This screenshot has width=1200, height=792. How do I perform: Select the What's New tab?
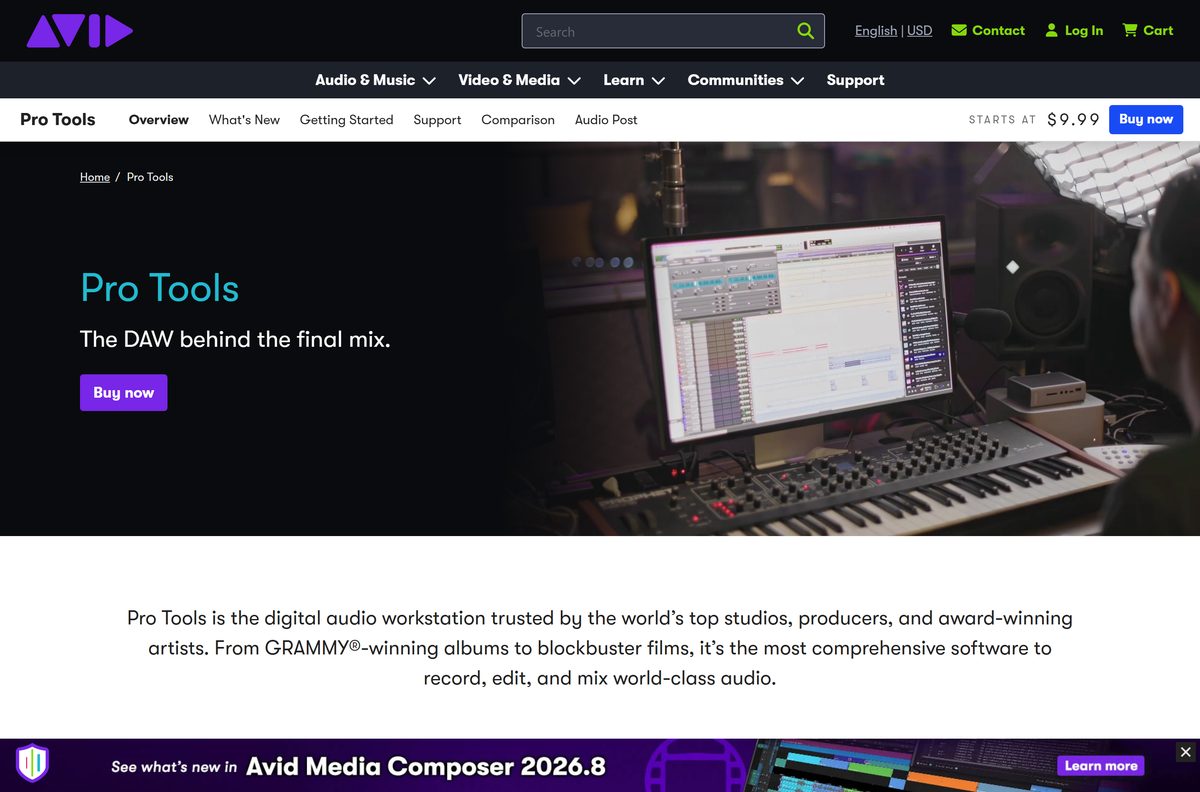point(244,120)
